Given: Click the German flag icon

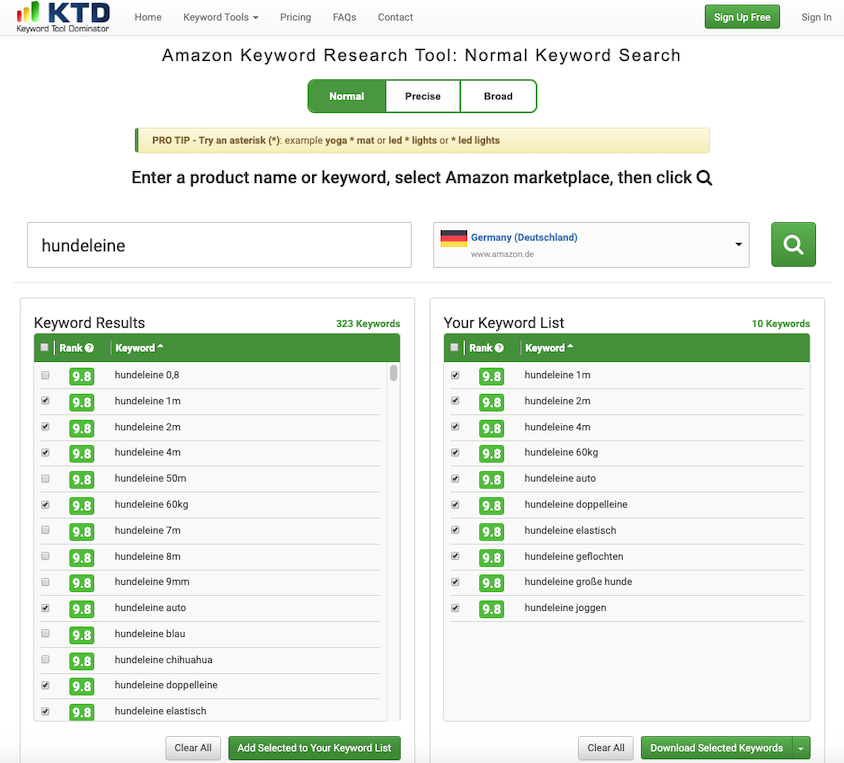Looking at the screenshot, I should click(454, 238).
